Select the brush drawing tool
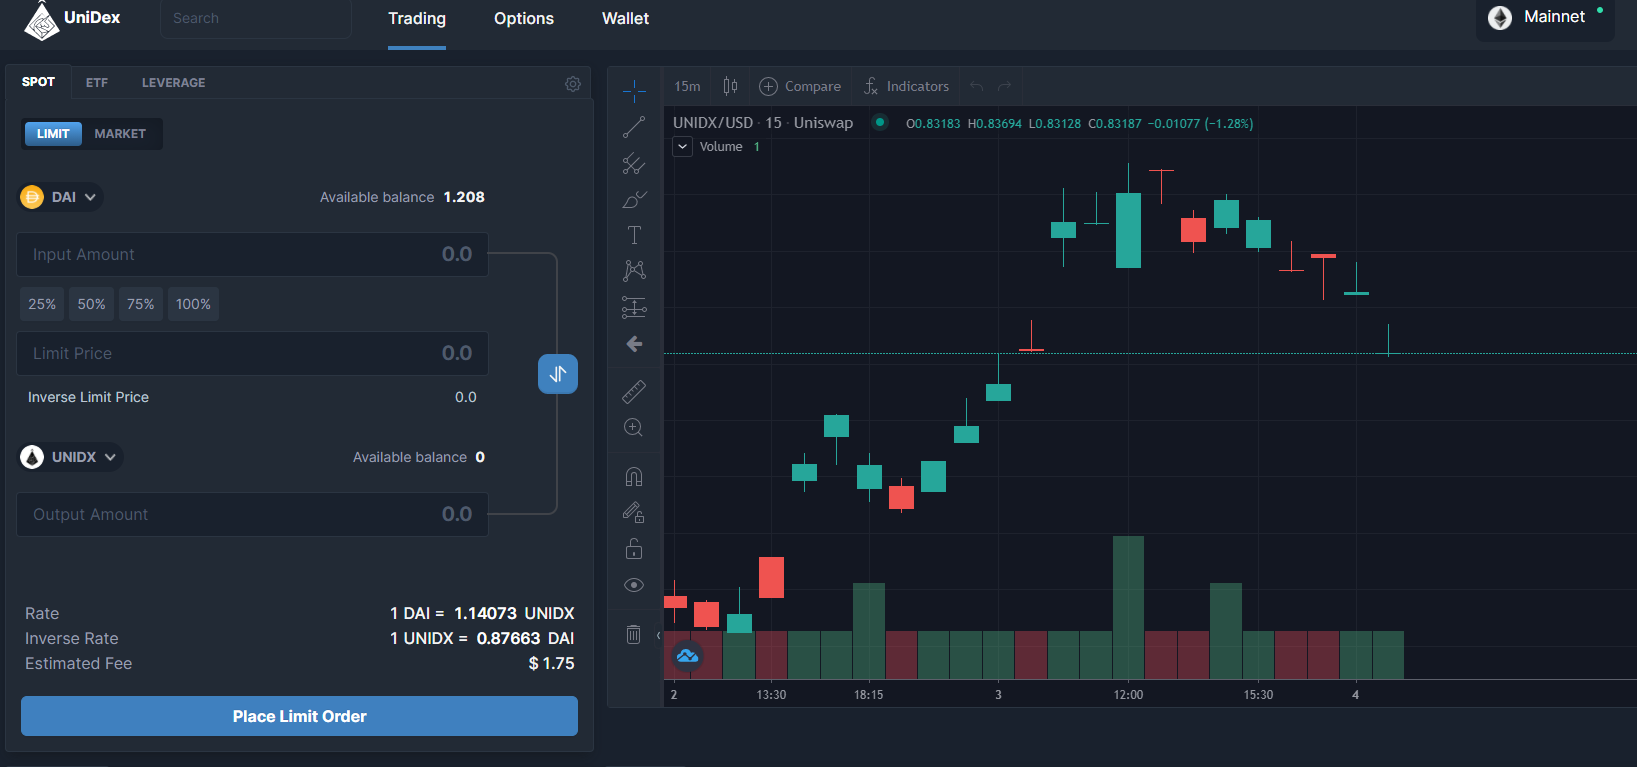 coord(634,199)
